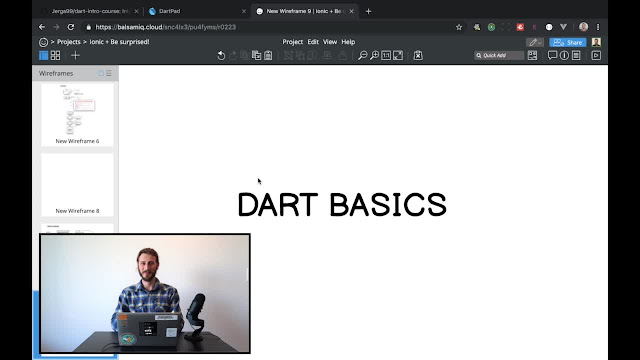Image resolution: width=640 pixels, height=360 pixels.
Task: Open the edit mode pencil dropdown
Action: [535, 42]
